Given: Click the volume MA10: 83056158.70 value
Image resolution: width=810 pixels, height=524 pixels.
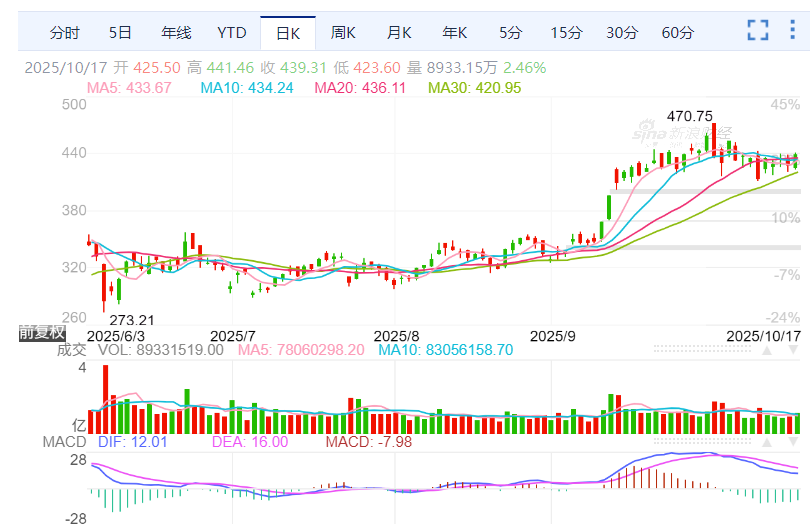Looking at the screenshot, I should pos(446,350).
